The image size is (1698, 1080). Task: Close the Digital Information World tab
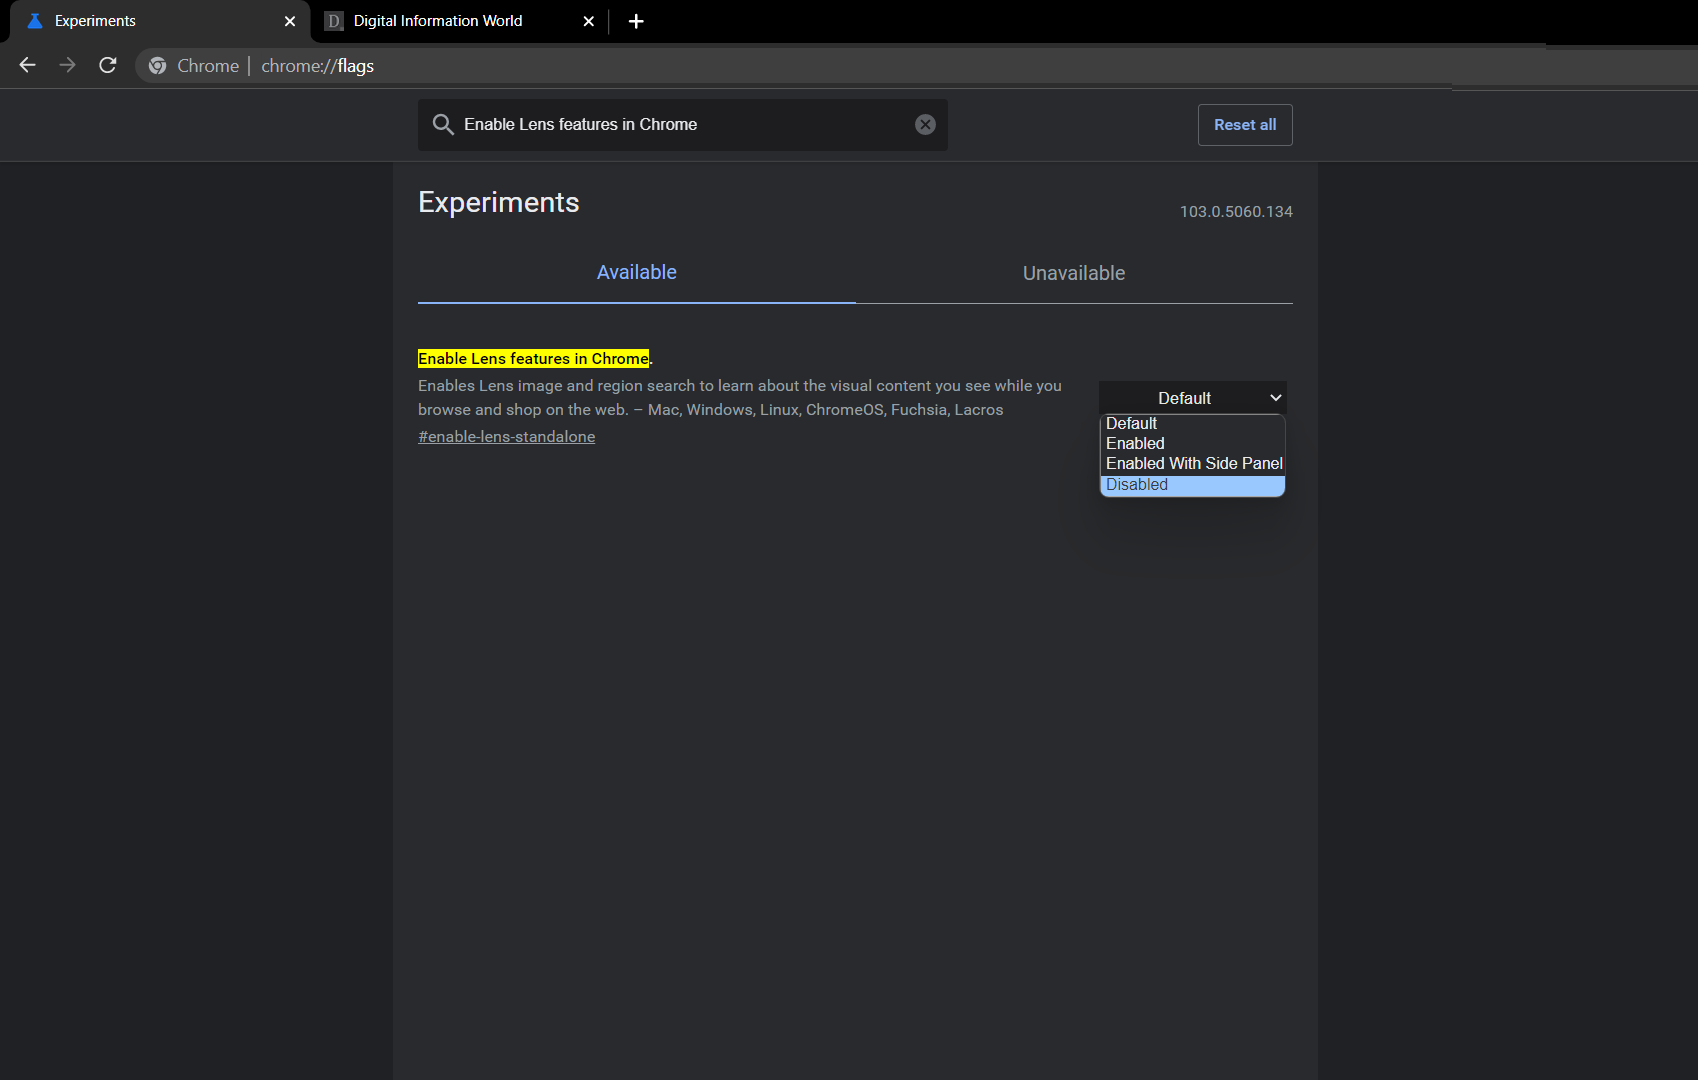click(x=589, y=21)
